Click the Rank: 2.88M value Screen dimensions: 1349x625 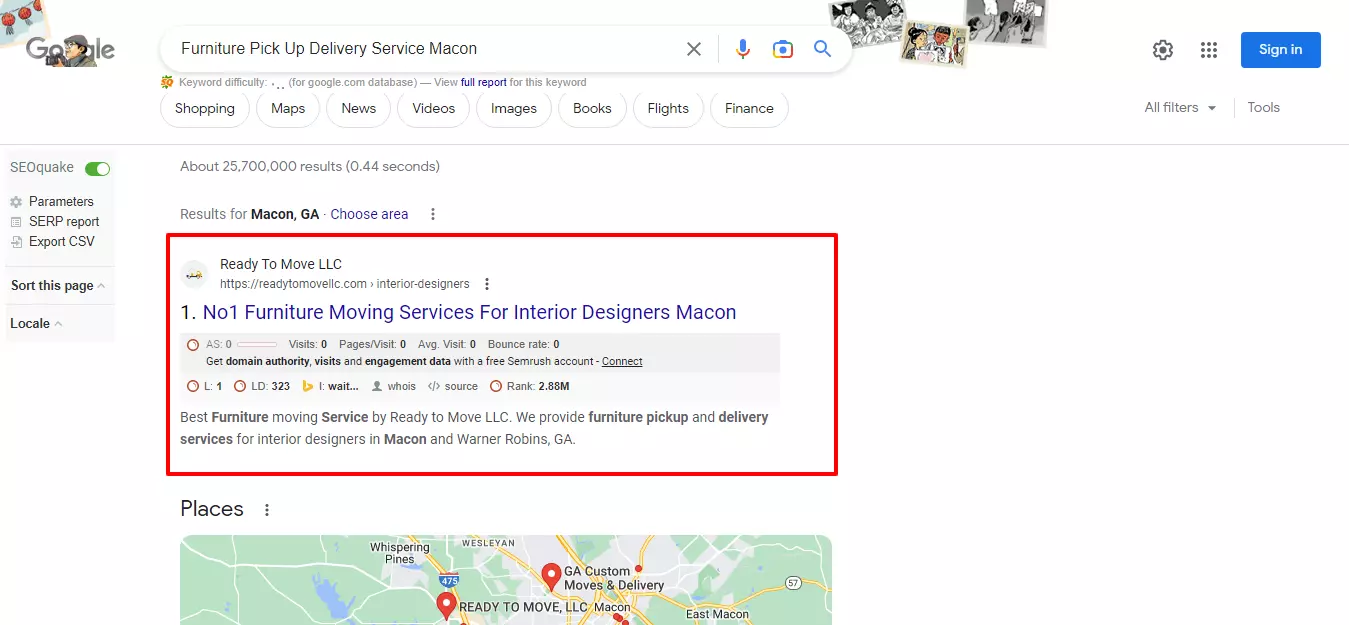pos(538,386)
